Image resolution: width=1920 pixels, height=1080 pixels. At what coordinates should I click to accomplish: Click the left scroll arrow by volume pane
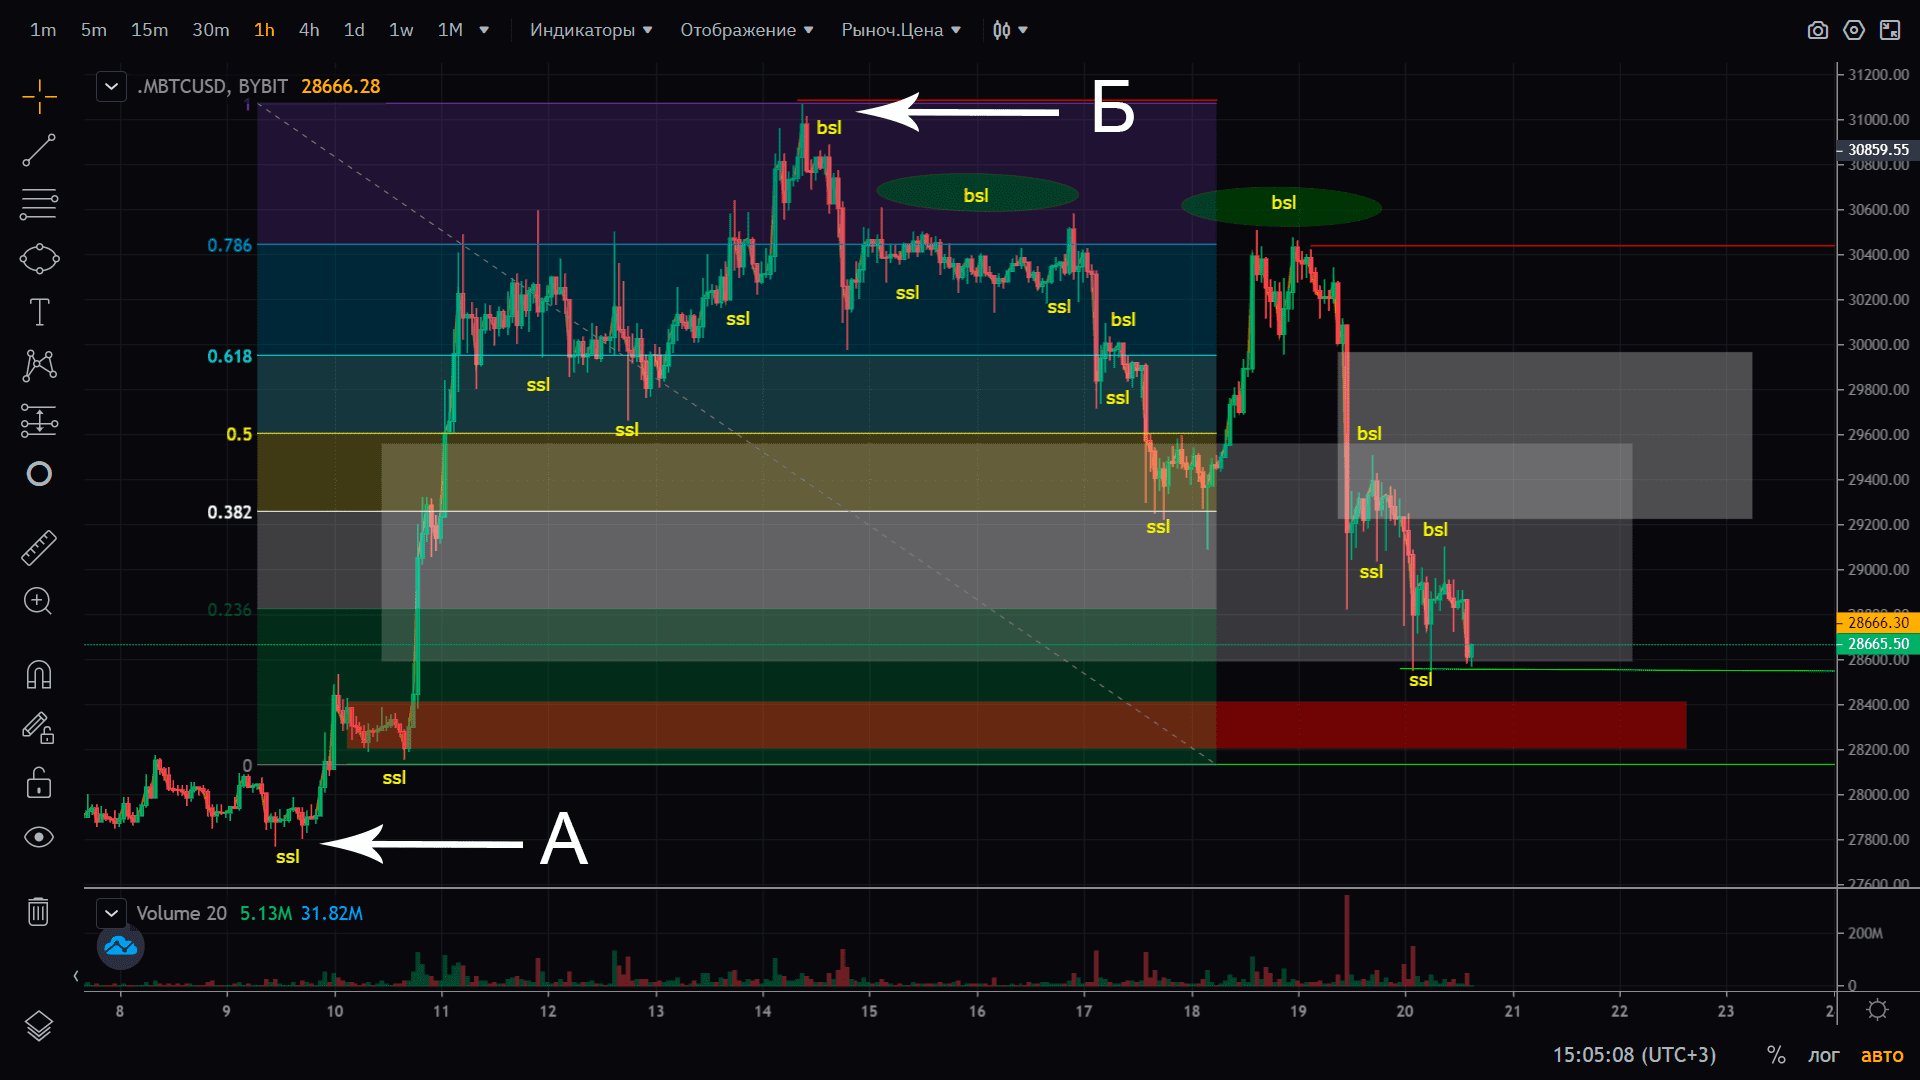[x=76, y=976]
